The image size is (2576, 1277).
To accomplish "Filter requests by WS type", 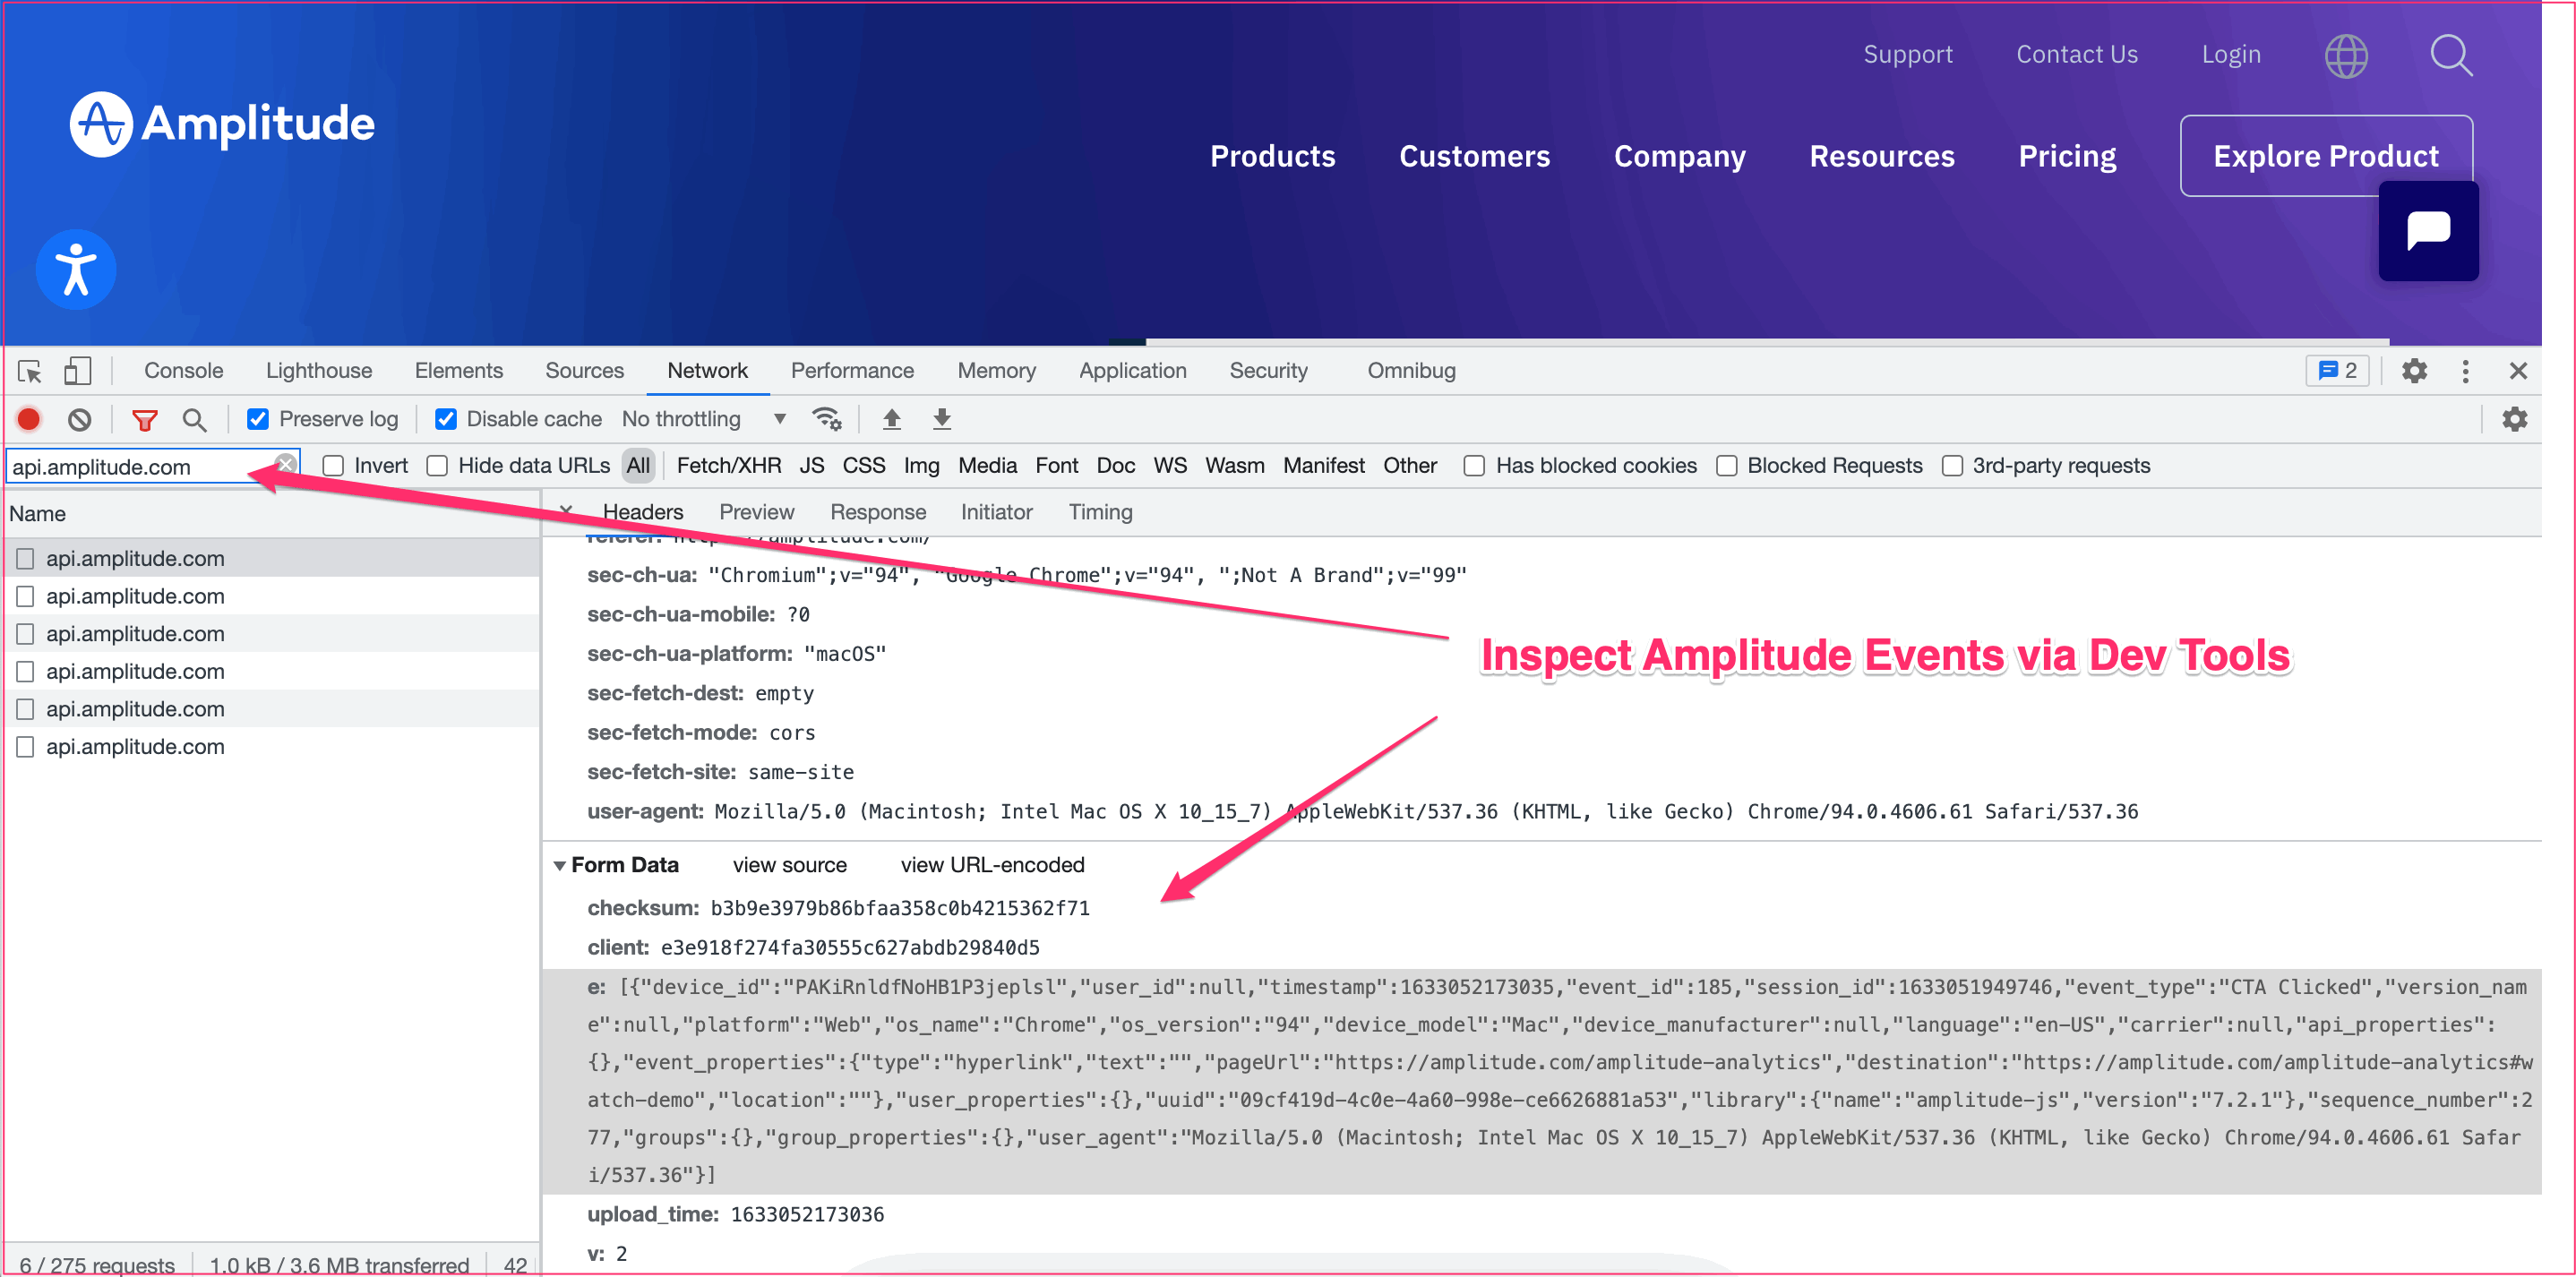I will pyautogui.click(x=1170, y=466).
